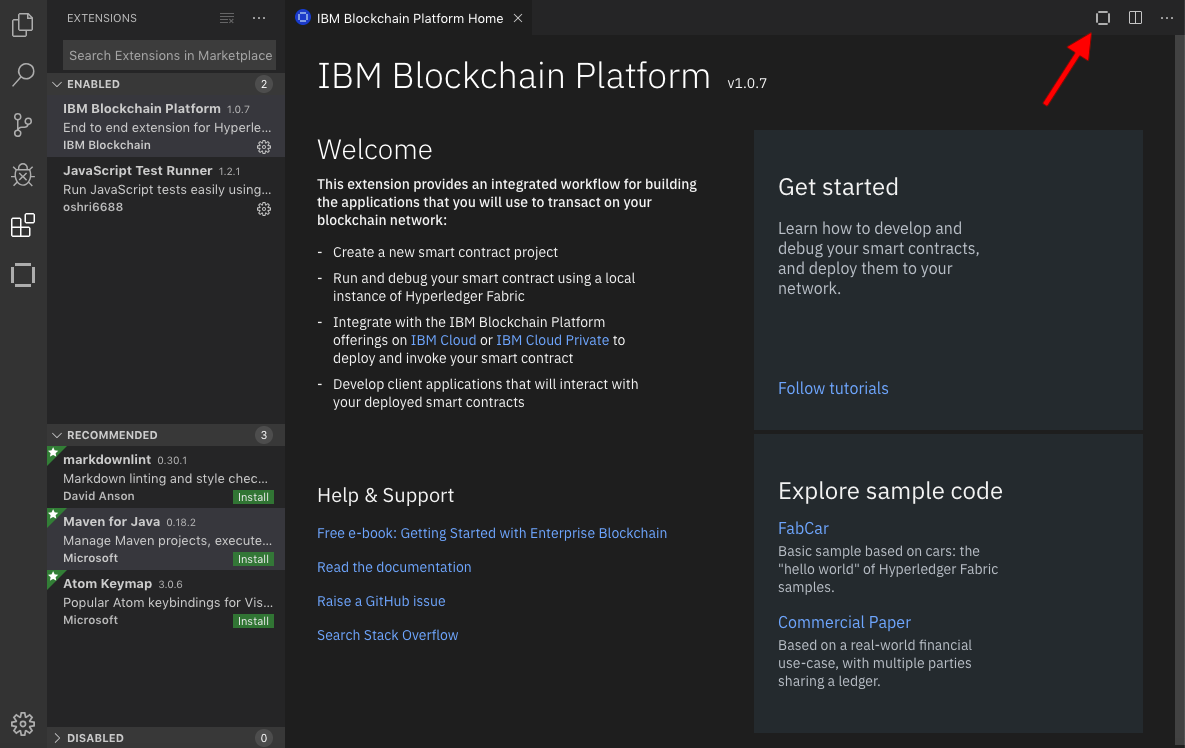
Task: Open the Extensions panel more actions menu
Action: 259,18
